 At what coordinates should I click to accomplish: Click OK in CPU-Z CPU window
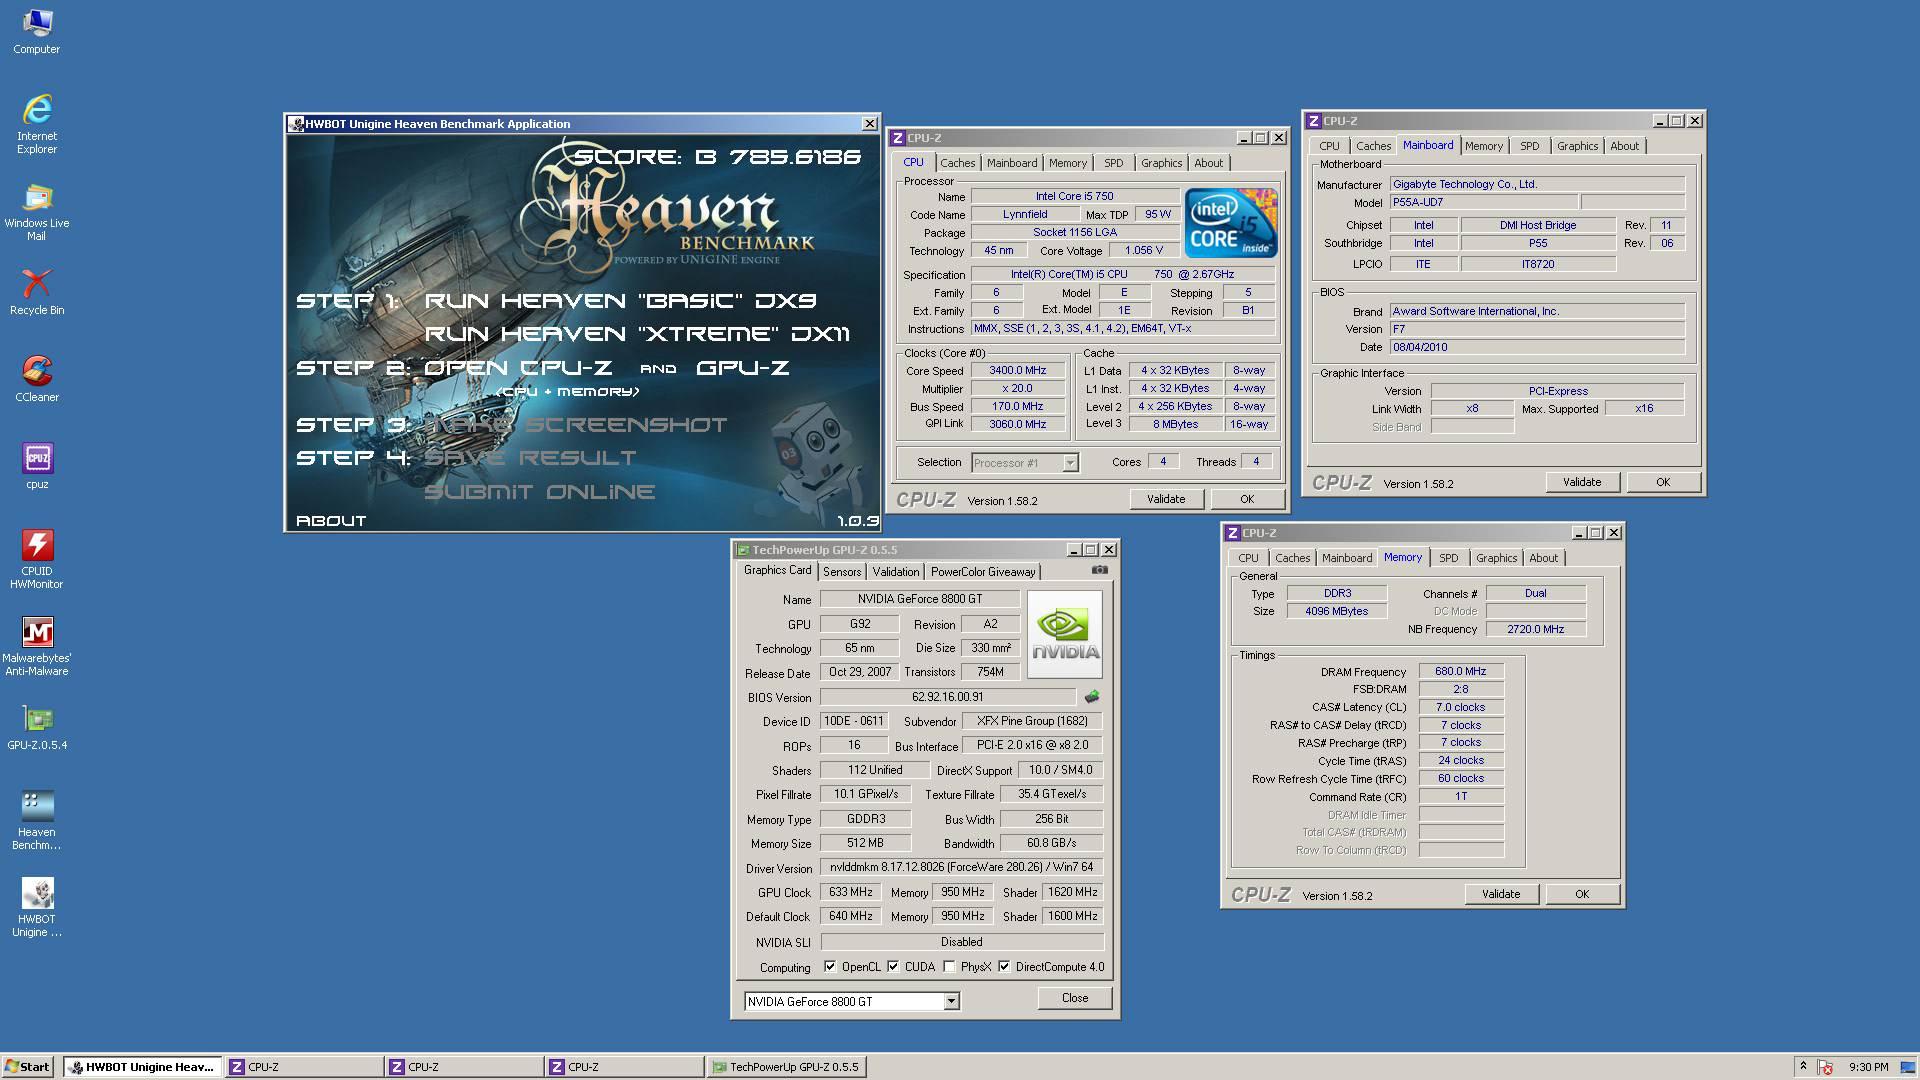(x=1247, y=499)
